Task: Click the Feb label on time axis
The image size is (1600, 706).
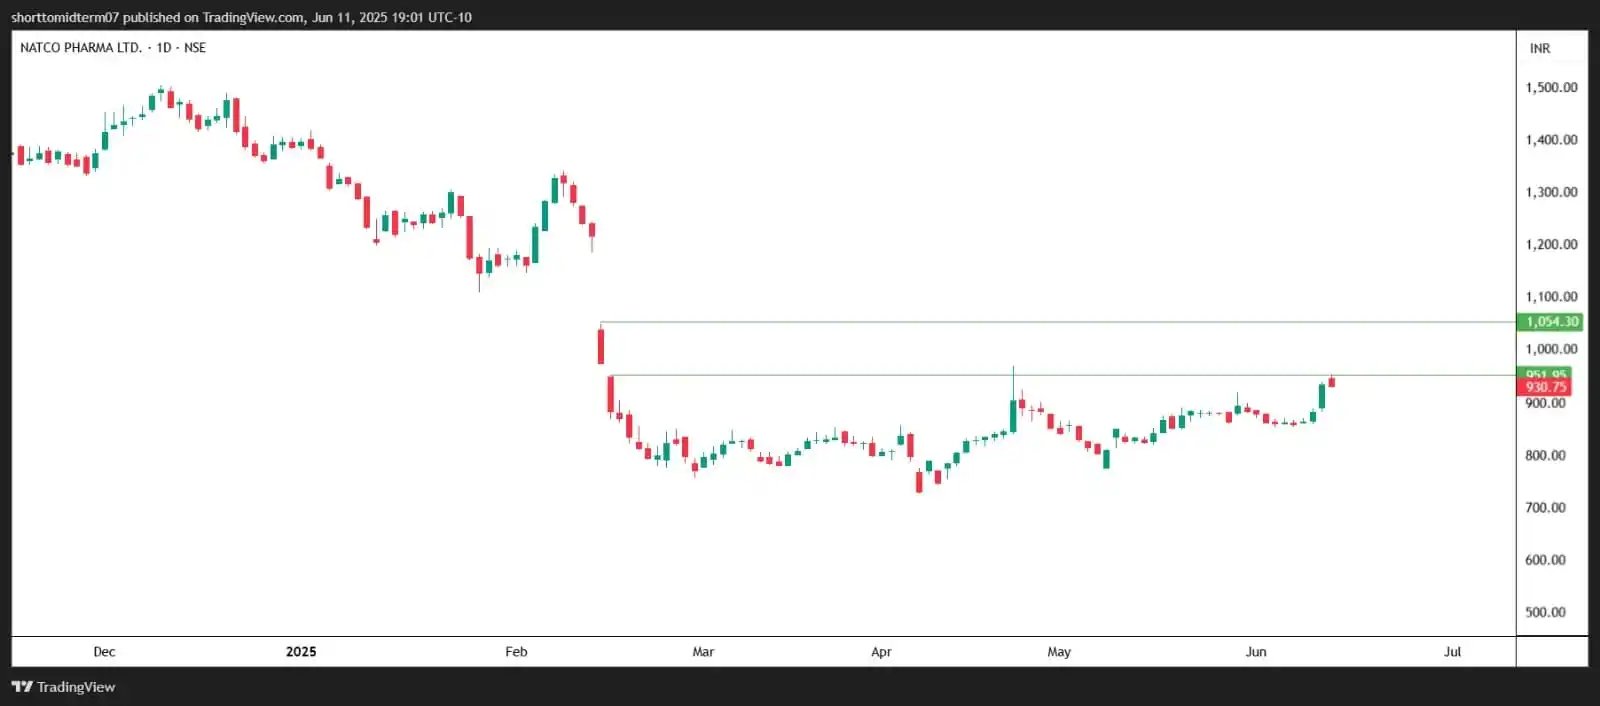Action: tap(516, 651)
